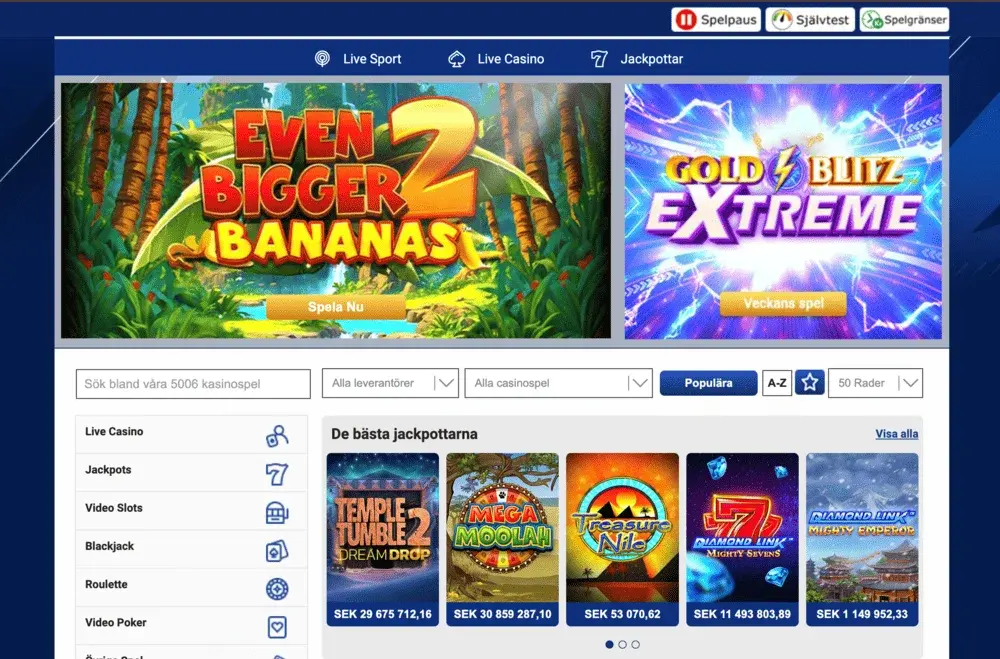Screen dimensions: 1000x659
Task: Select the second carousel page dot
Action: [x=622, y=645]
